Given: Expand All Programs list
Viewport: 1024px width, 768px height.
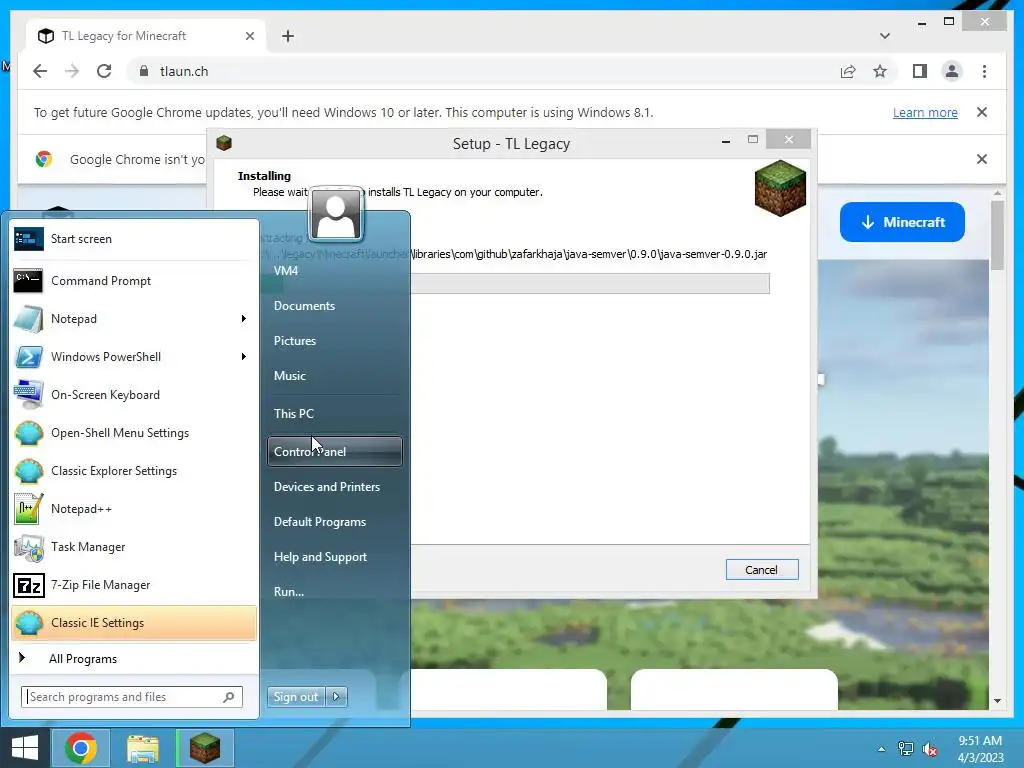Looking at the screenshot, I should [x=134, y=659].
